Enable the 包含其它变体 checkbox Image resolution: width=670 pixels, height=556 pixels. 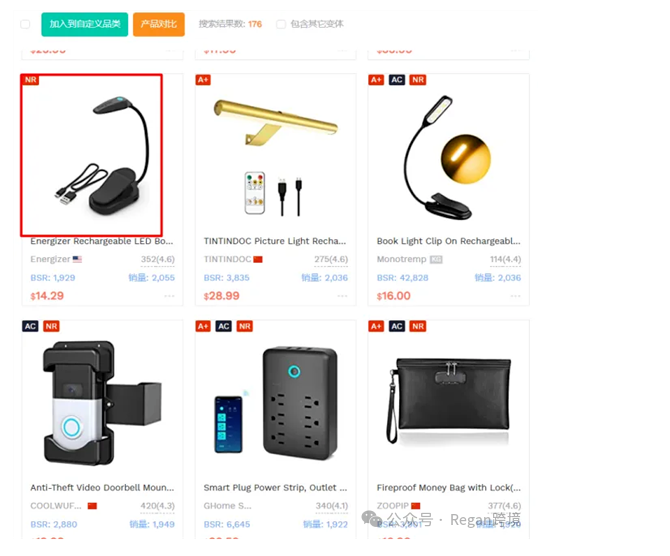281,24
